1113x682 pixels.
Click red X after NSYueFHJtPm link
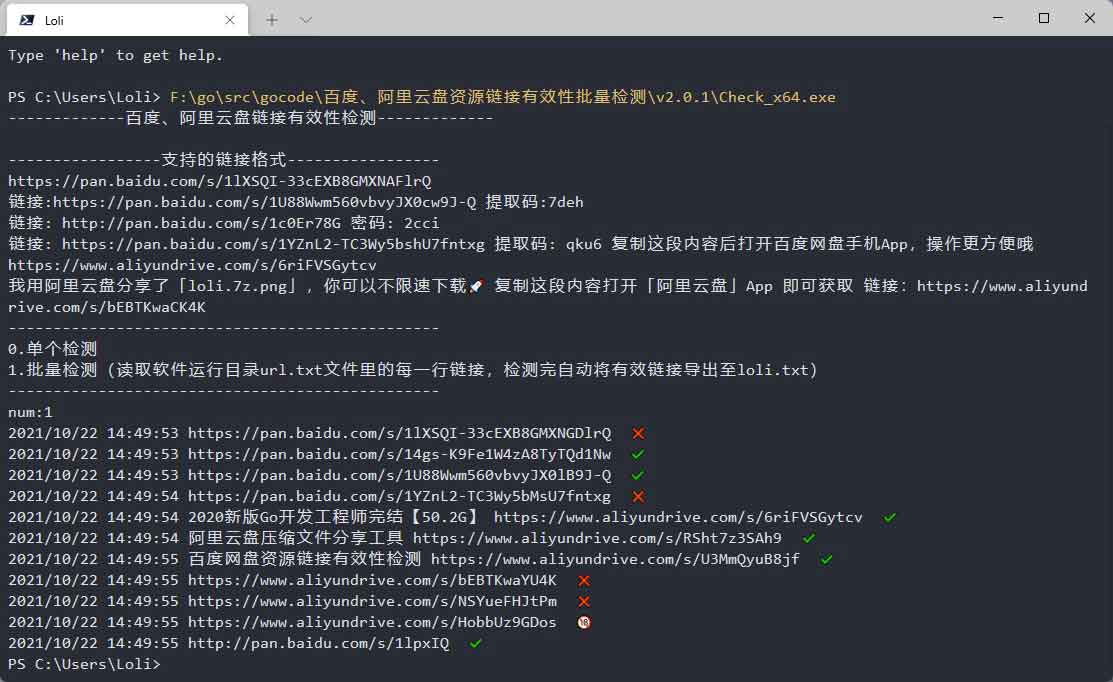(583, 601)
